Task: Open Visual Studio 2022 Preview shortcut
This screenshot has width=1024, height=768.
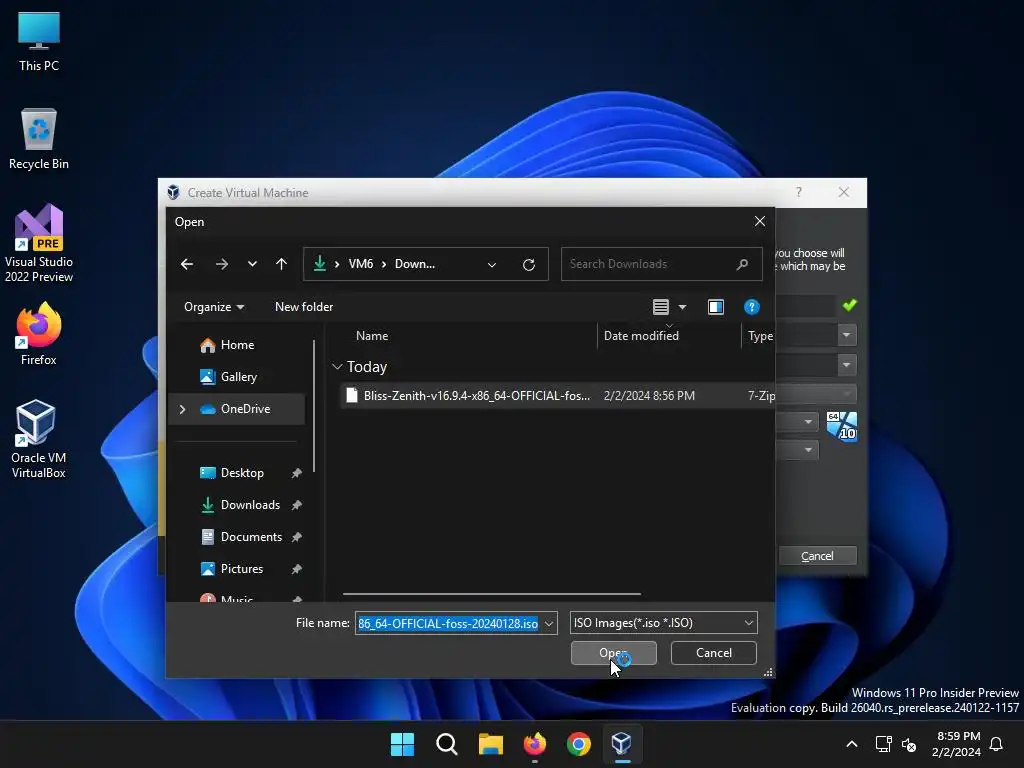Action: pyautogui.click(x=39, y=244)
